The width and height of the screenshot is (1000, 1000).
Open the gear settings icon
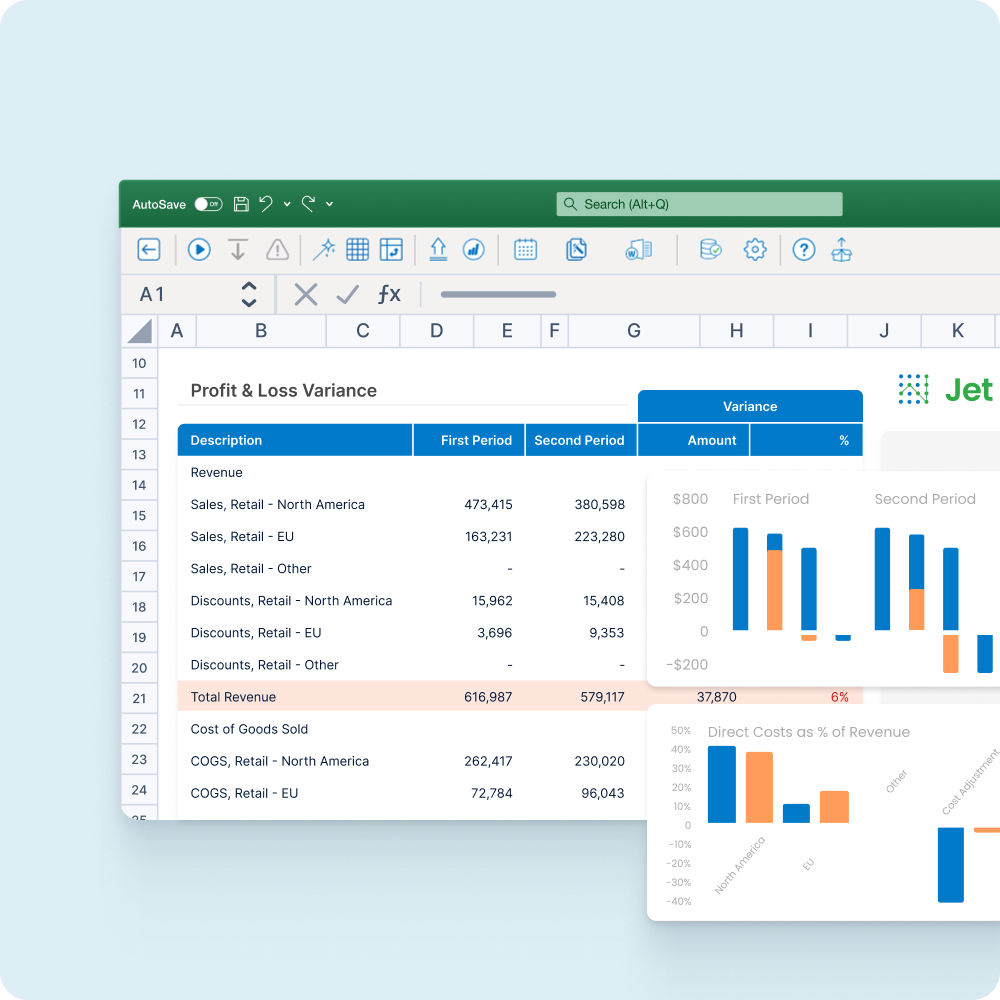pyautogui.click(x=755, y=250)
